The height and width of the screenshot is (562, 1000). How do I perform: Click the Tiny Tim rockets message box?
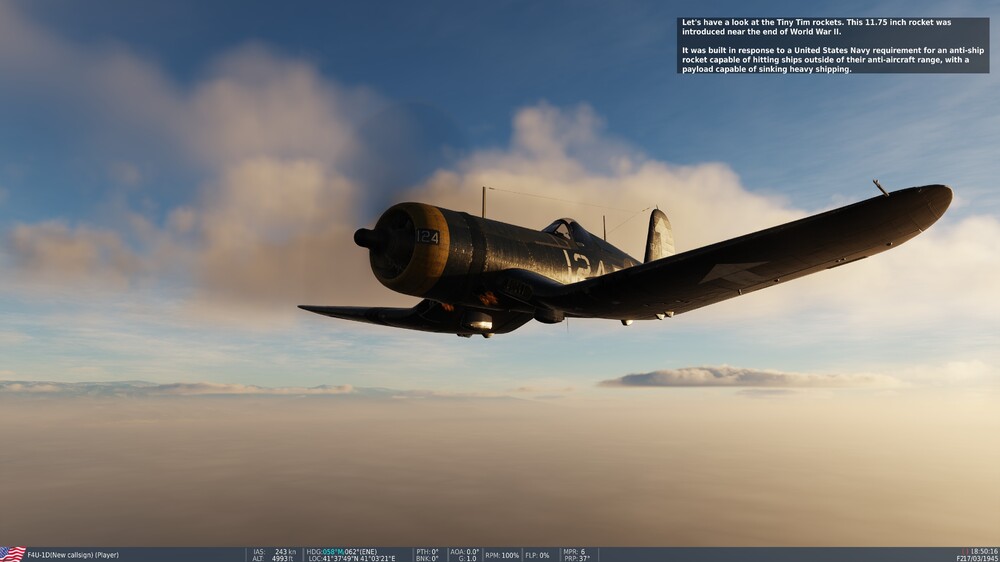pos(832,45)
